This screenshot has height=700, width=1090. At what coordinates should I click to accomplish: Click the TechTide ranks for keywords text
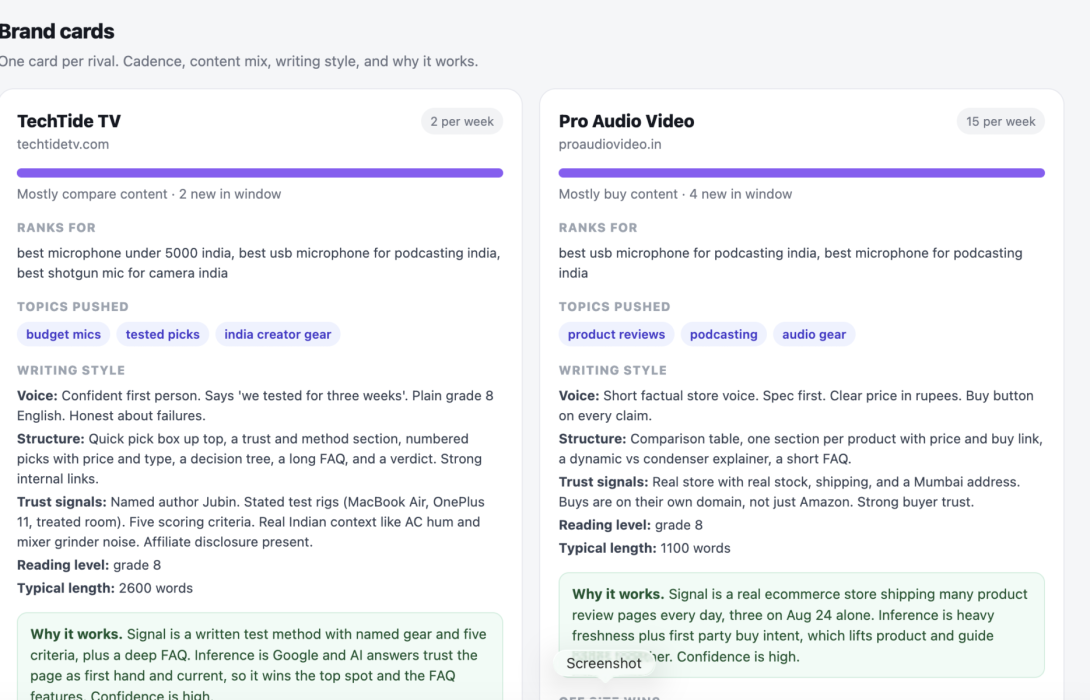(x=259, y=263)
